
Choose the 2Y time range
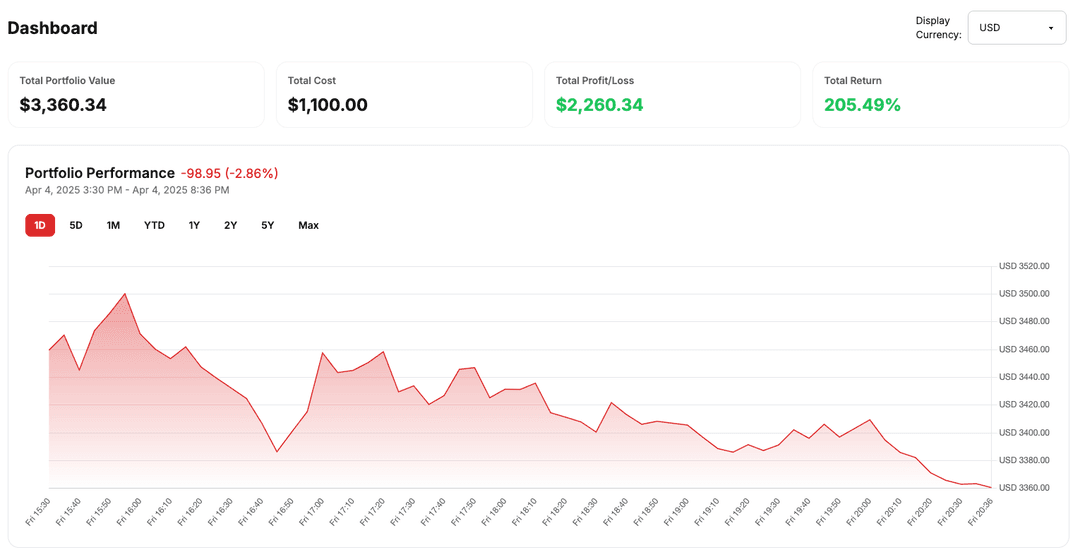tap(230, 225)
